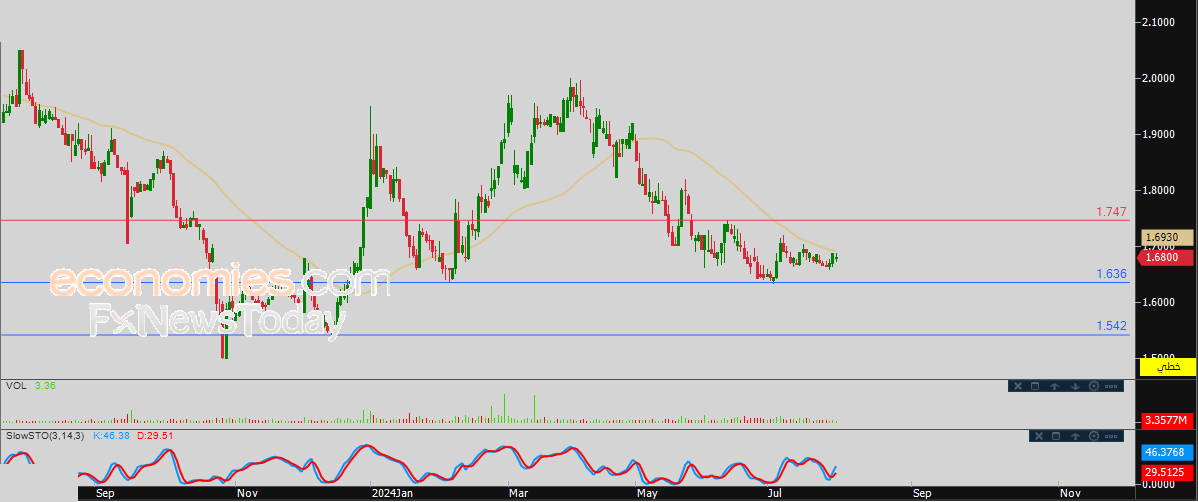Click the 1.6930 moving average price tag
This screenshot has width=1198, height=502.
click(1167, 237)
